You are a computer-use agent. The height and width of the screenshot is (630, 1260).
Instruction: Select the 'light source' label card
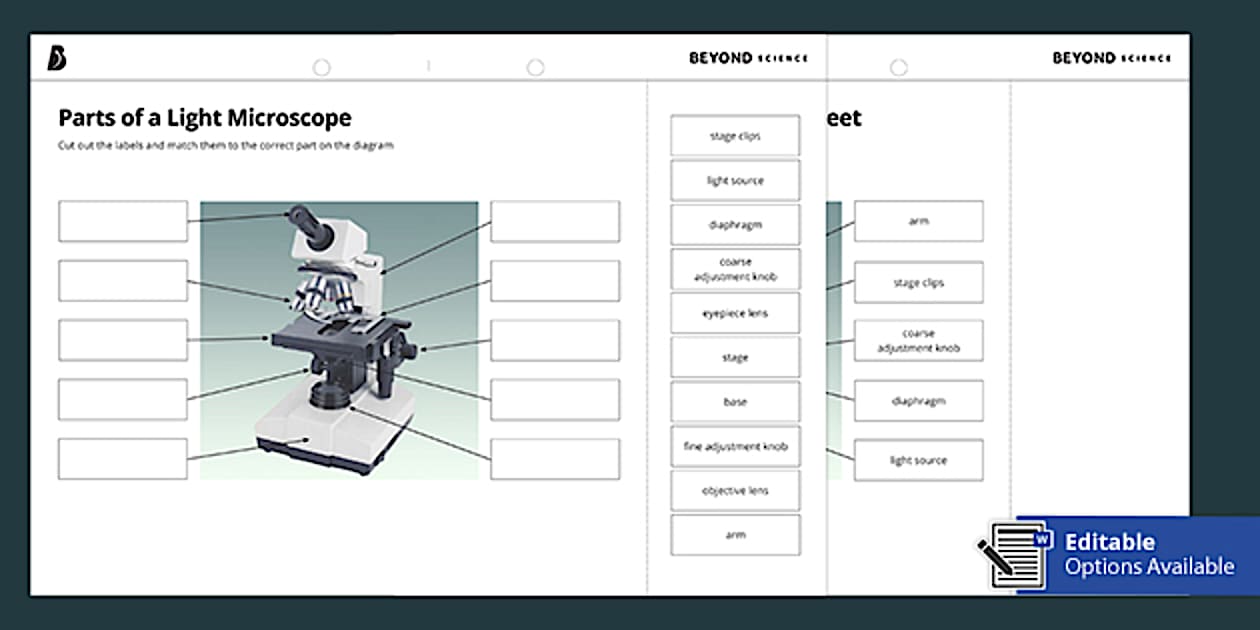click(x=736, y=180)
